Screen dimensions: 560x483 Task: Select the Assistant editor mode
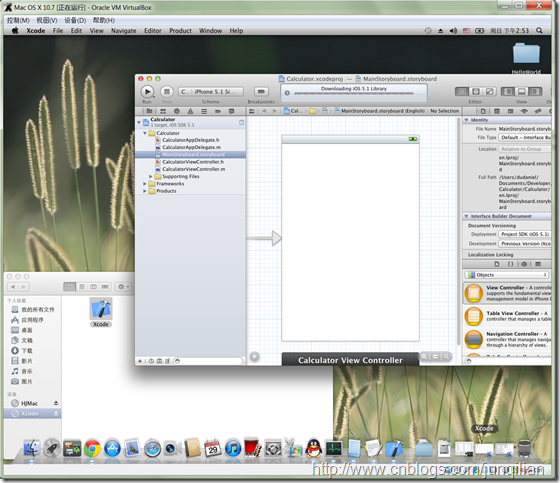[x=476, y=92]
